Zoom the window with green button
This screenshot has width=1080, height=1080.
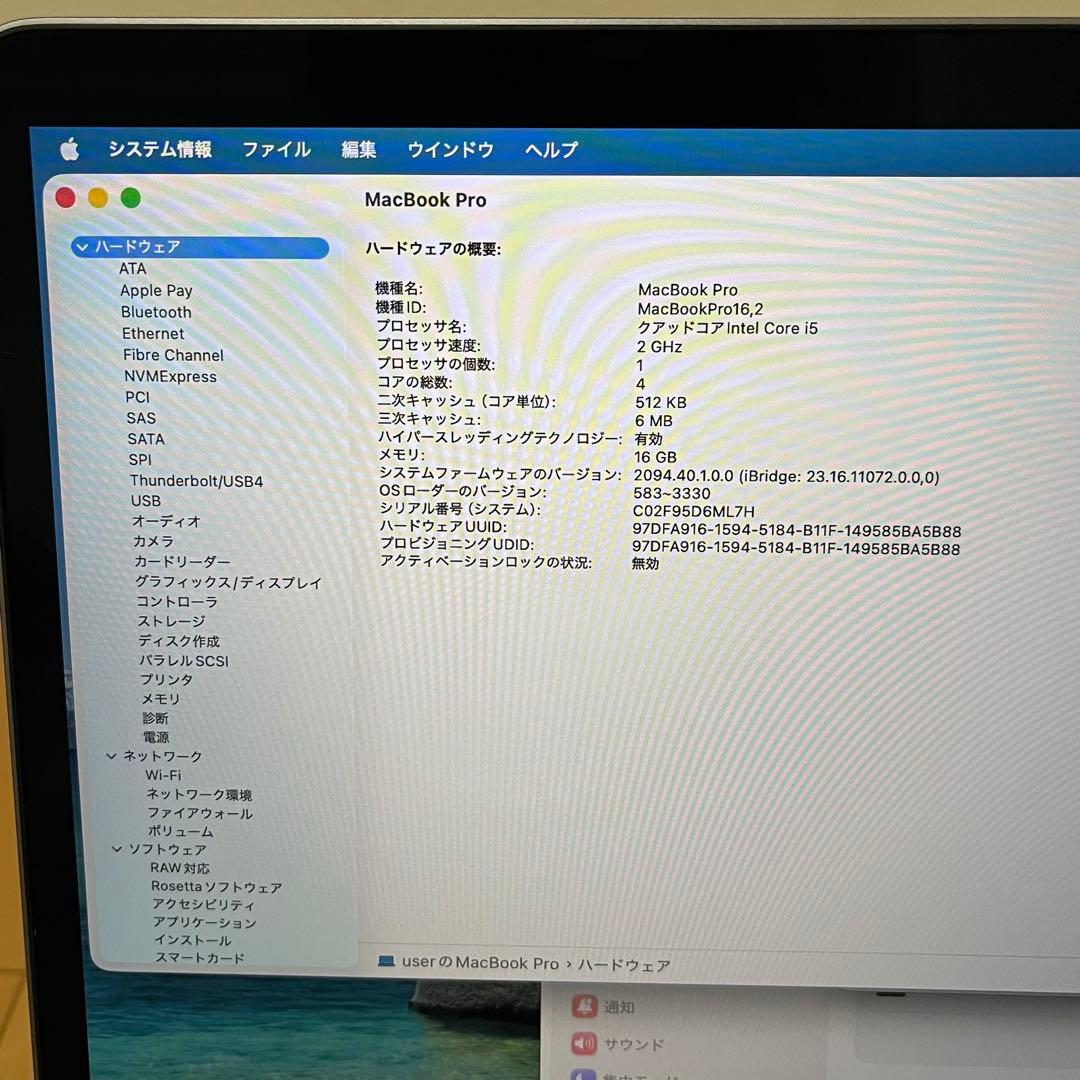tap(131, 198)
